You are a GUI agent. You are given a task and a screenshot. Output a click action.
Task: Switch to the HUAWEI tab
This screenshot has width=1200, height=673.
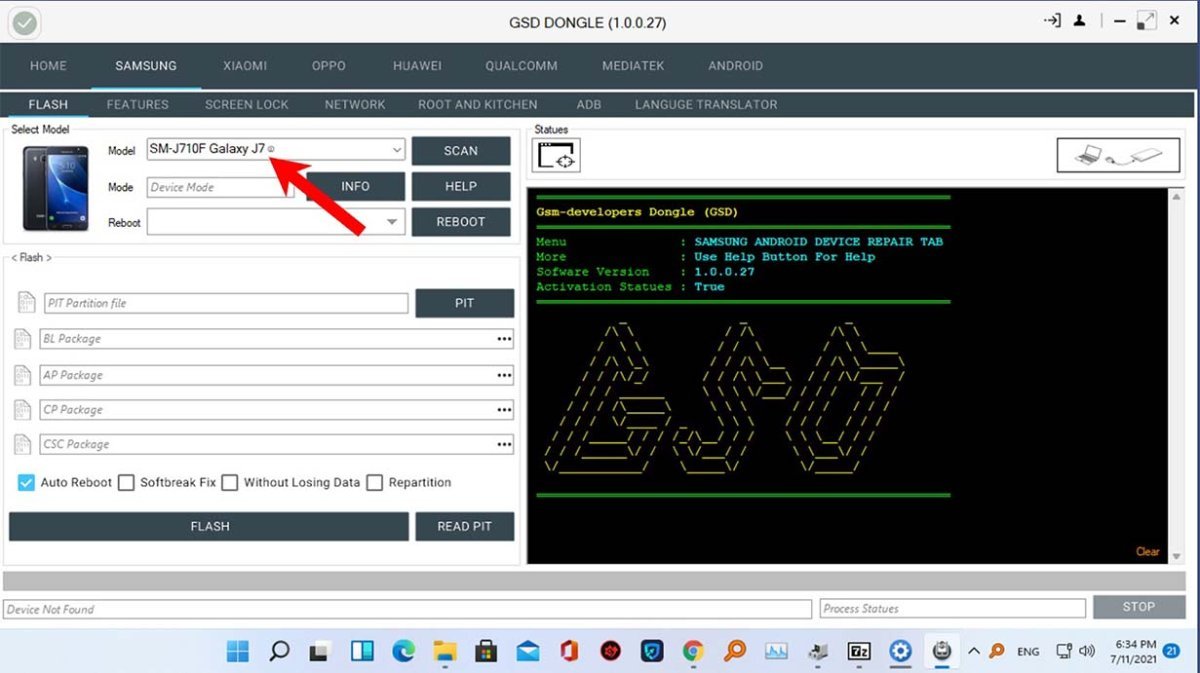point(417,66)
